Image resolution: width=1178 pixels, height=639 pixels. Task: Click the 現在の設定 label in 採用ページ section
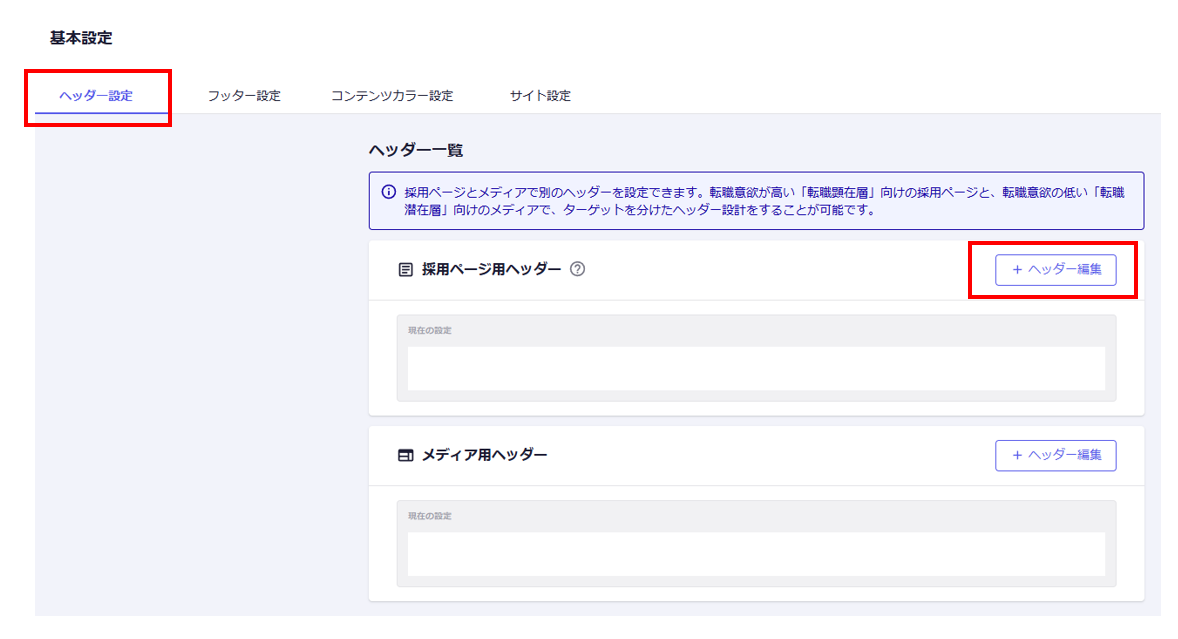pyautogui.click(x=430, y=331)
